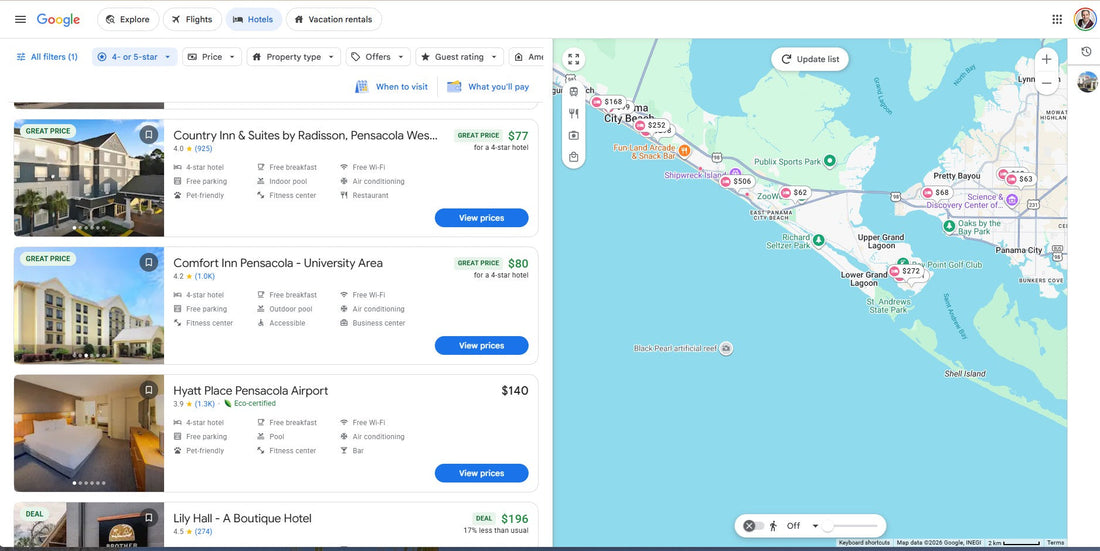Open the Amenities filter chip
1100x551 pixels.
coord(527,57)
